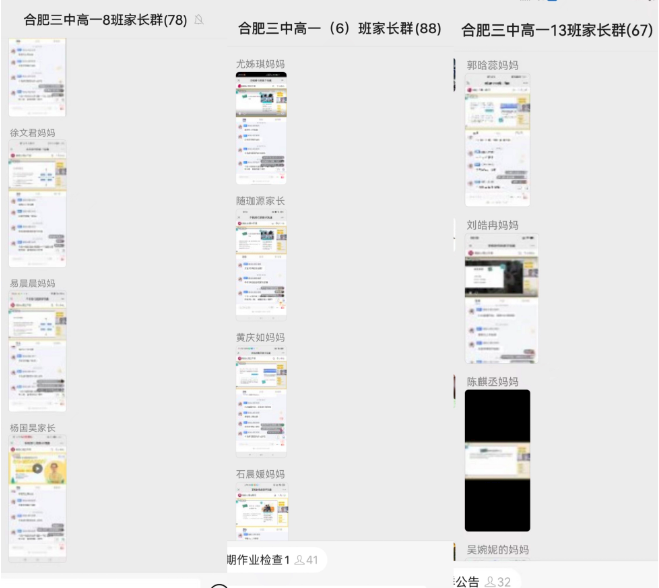The width and height of the screenshot is (659, 588).
Task: Open the first image in 8班 chat
Action: tap(37, 78)
